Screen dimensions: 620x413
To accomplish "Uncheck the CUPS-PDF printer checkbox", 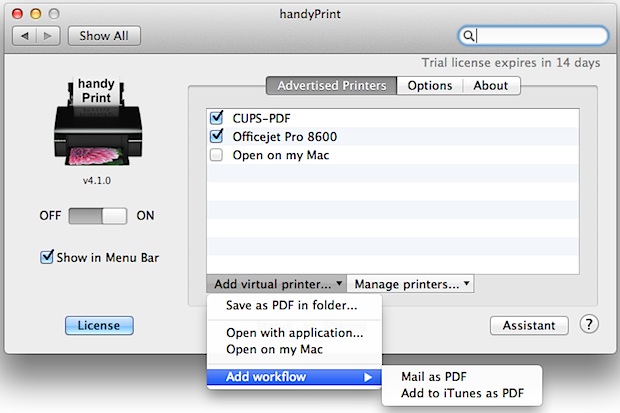I will pos(217,117).
